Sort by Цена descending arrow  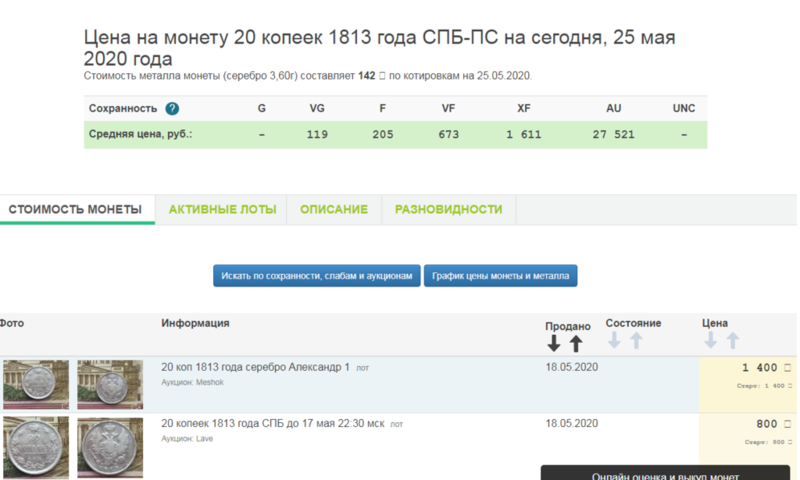point(711,340)
